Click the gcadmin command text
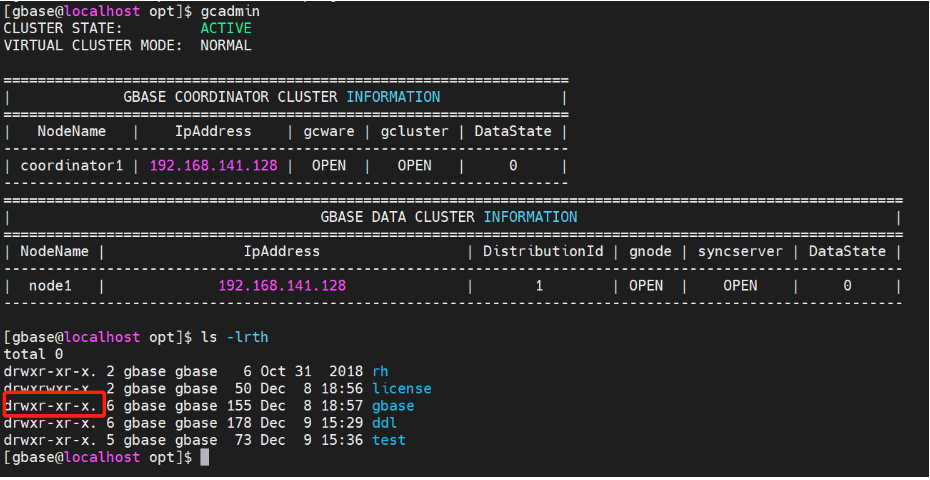 [227, 10]
